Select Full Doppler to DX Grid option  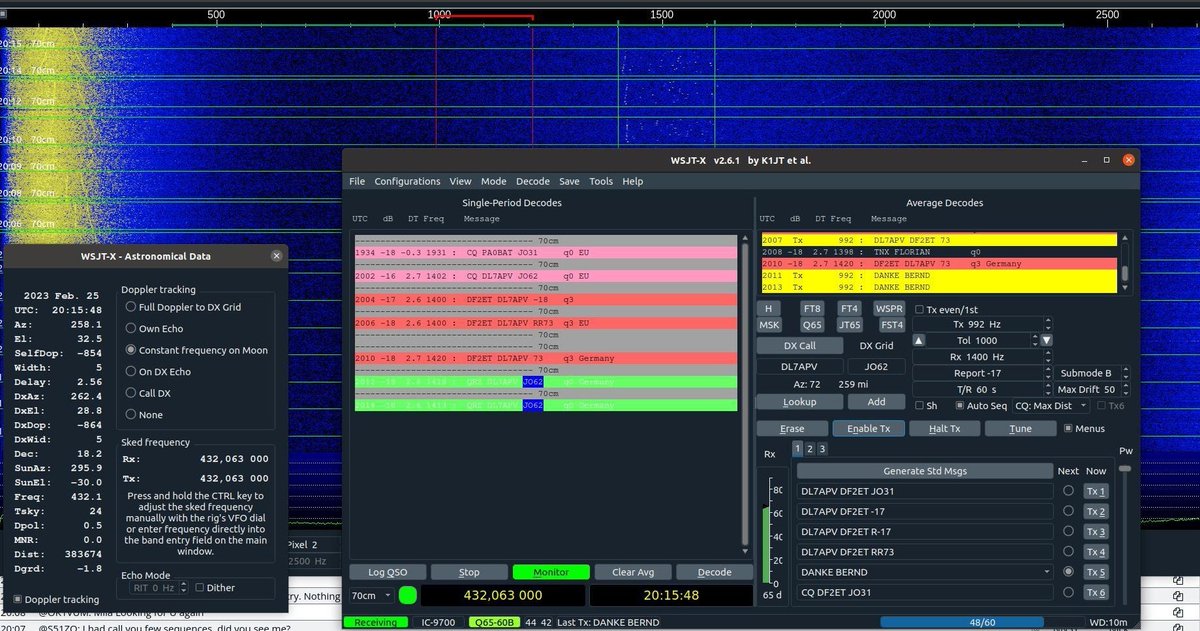point(131,307)
